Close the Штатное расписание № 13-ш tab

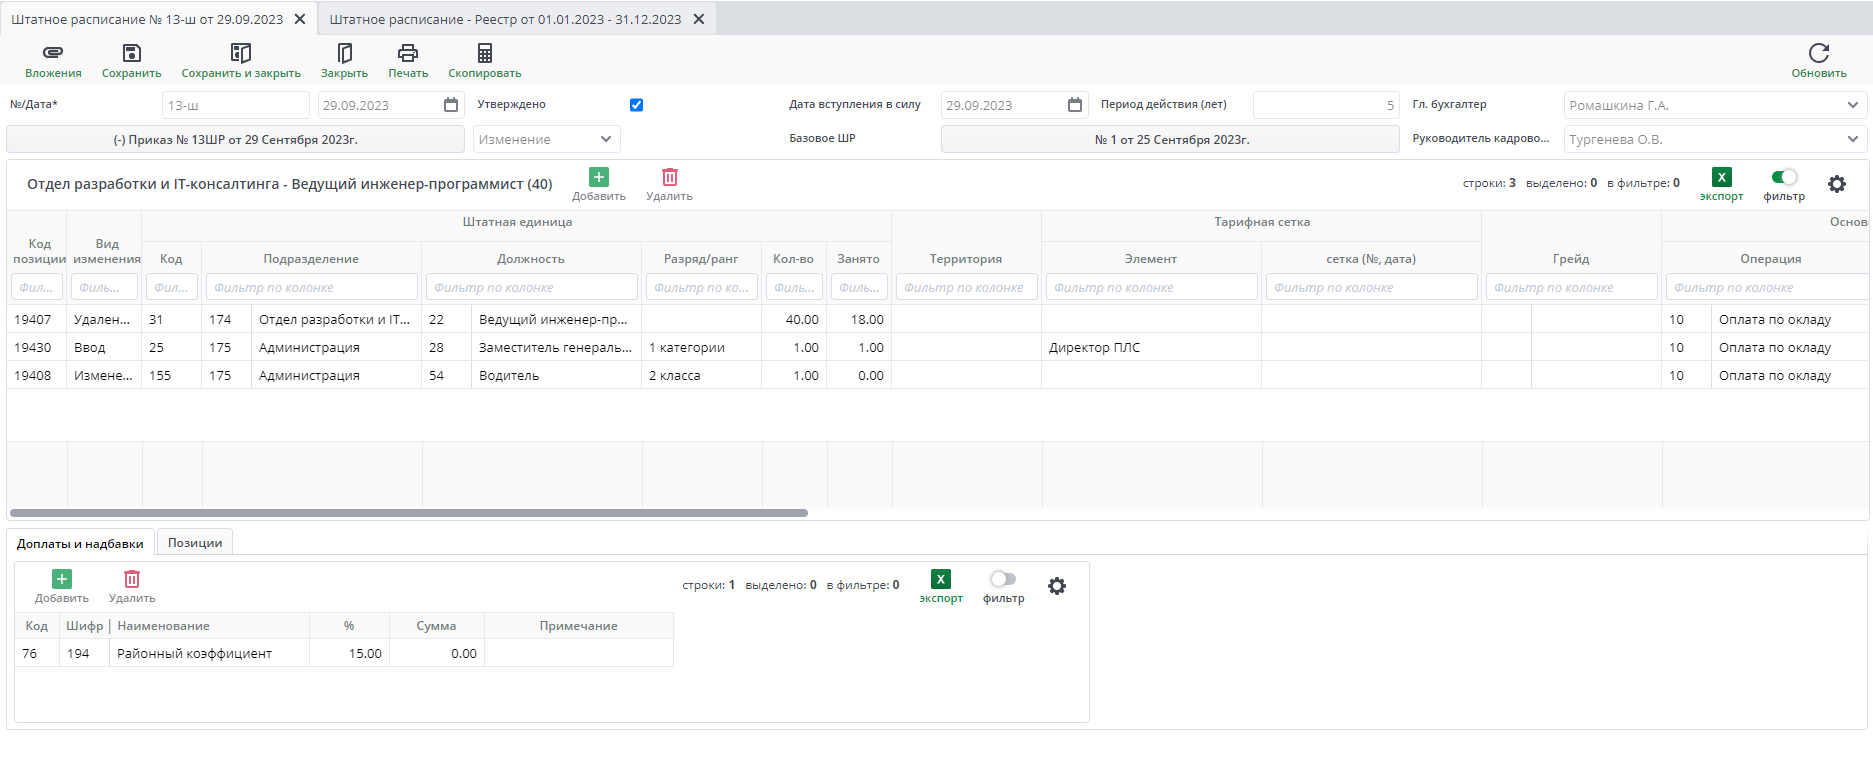point(300,19)
